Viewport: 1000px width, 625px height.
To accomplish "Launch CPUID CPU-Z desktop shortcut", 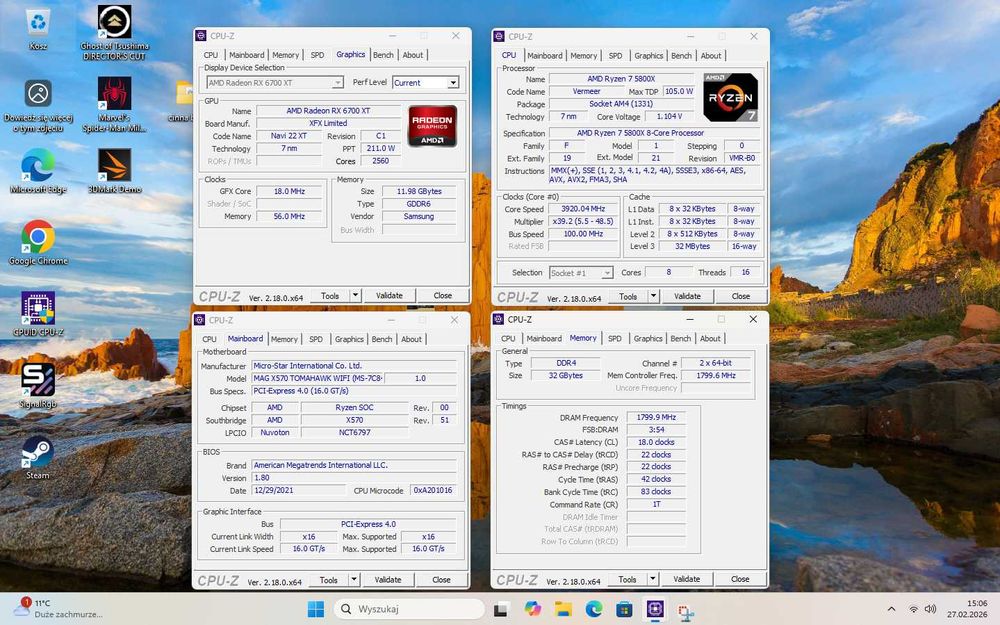I will 38,314.
